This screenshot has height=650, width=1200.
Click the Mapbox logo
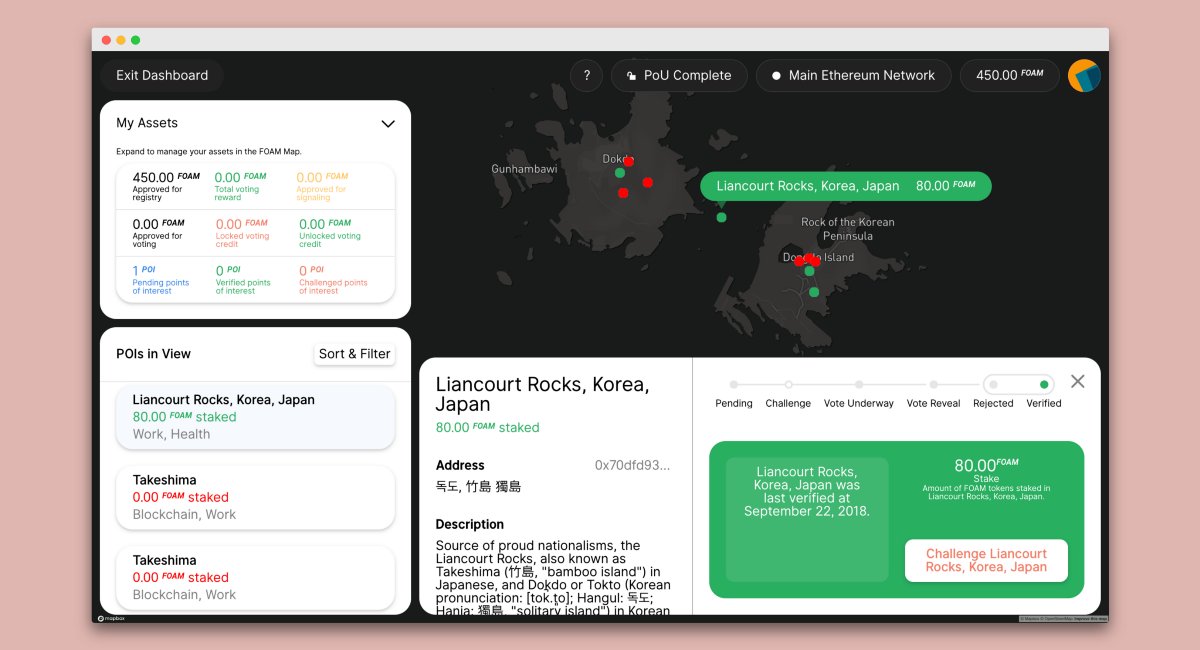tap(111, 618)
